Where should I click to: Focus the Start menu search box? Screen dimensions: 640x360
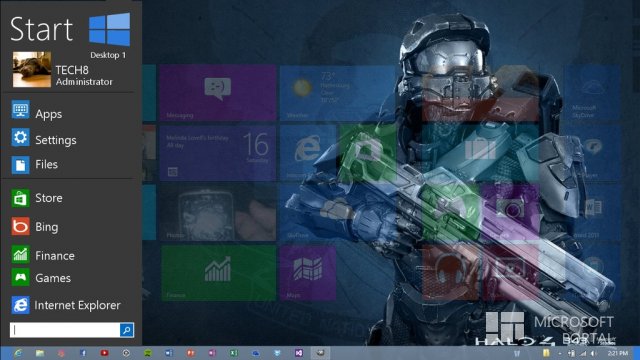(x=64, y=330)
